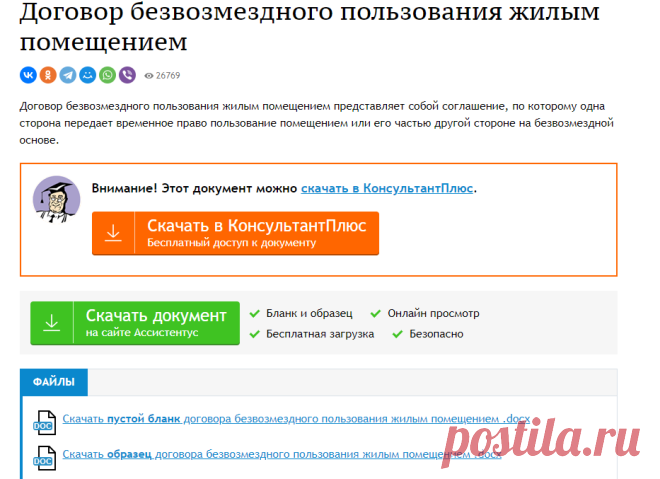This screenshot has width=660, height=479.
Task: Download the 'пустой бланк' docx link
Action: pos(296,419)
